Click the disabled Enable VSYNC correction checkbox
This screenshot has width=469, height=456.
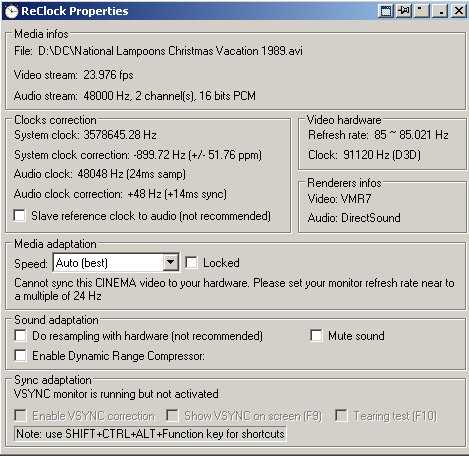(x=20, y=415)
